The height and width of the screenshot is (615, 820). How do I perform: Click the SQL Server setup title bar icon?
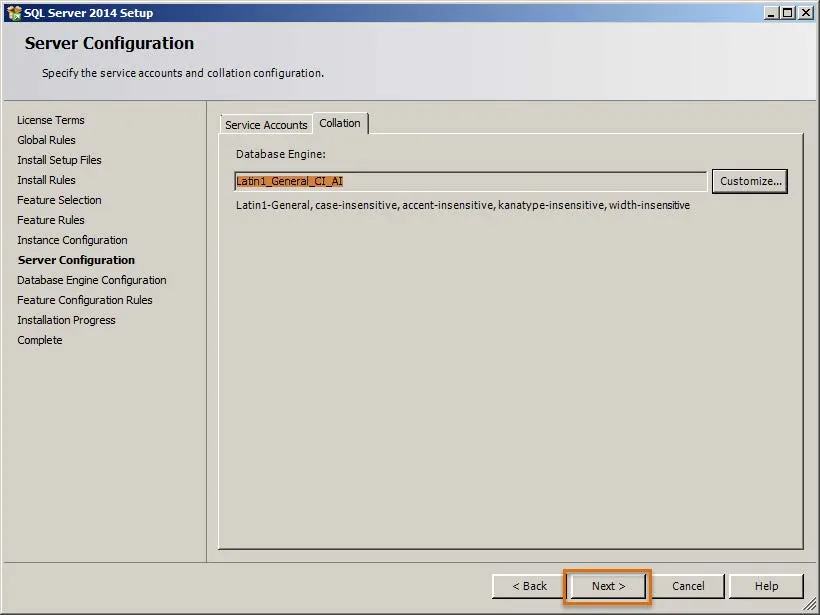(14, 13)
